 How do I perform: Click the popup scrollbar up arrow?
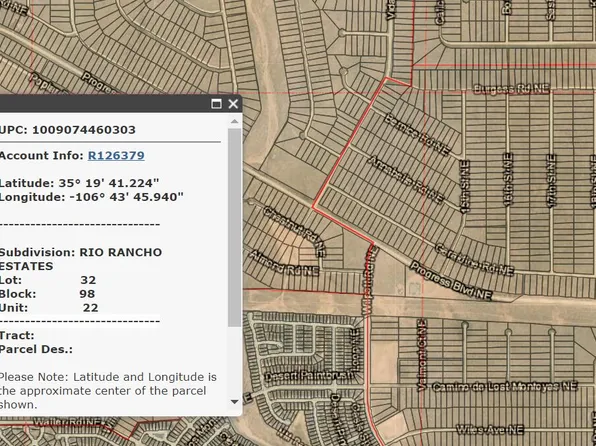pos(235,121)
